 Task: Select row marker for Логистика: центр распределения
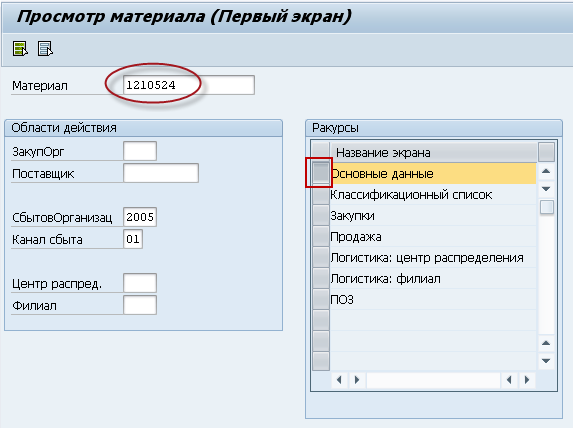click(x=321, y=257)
